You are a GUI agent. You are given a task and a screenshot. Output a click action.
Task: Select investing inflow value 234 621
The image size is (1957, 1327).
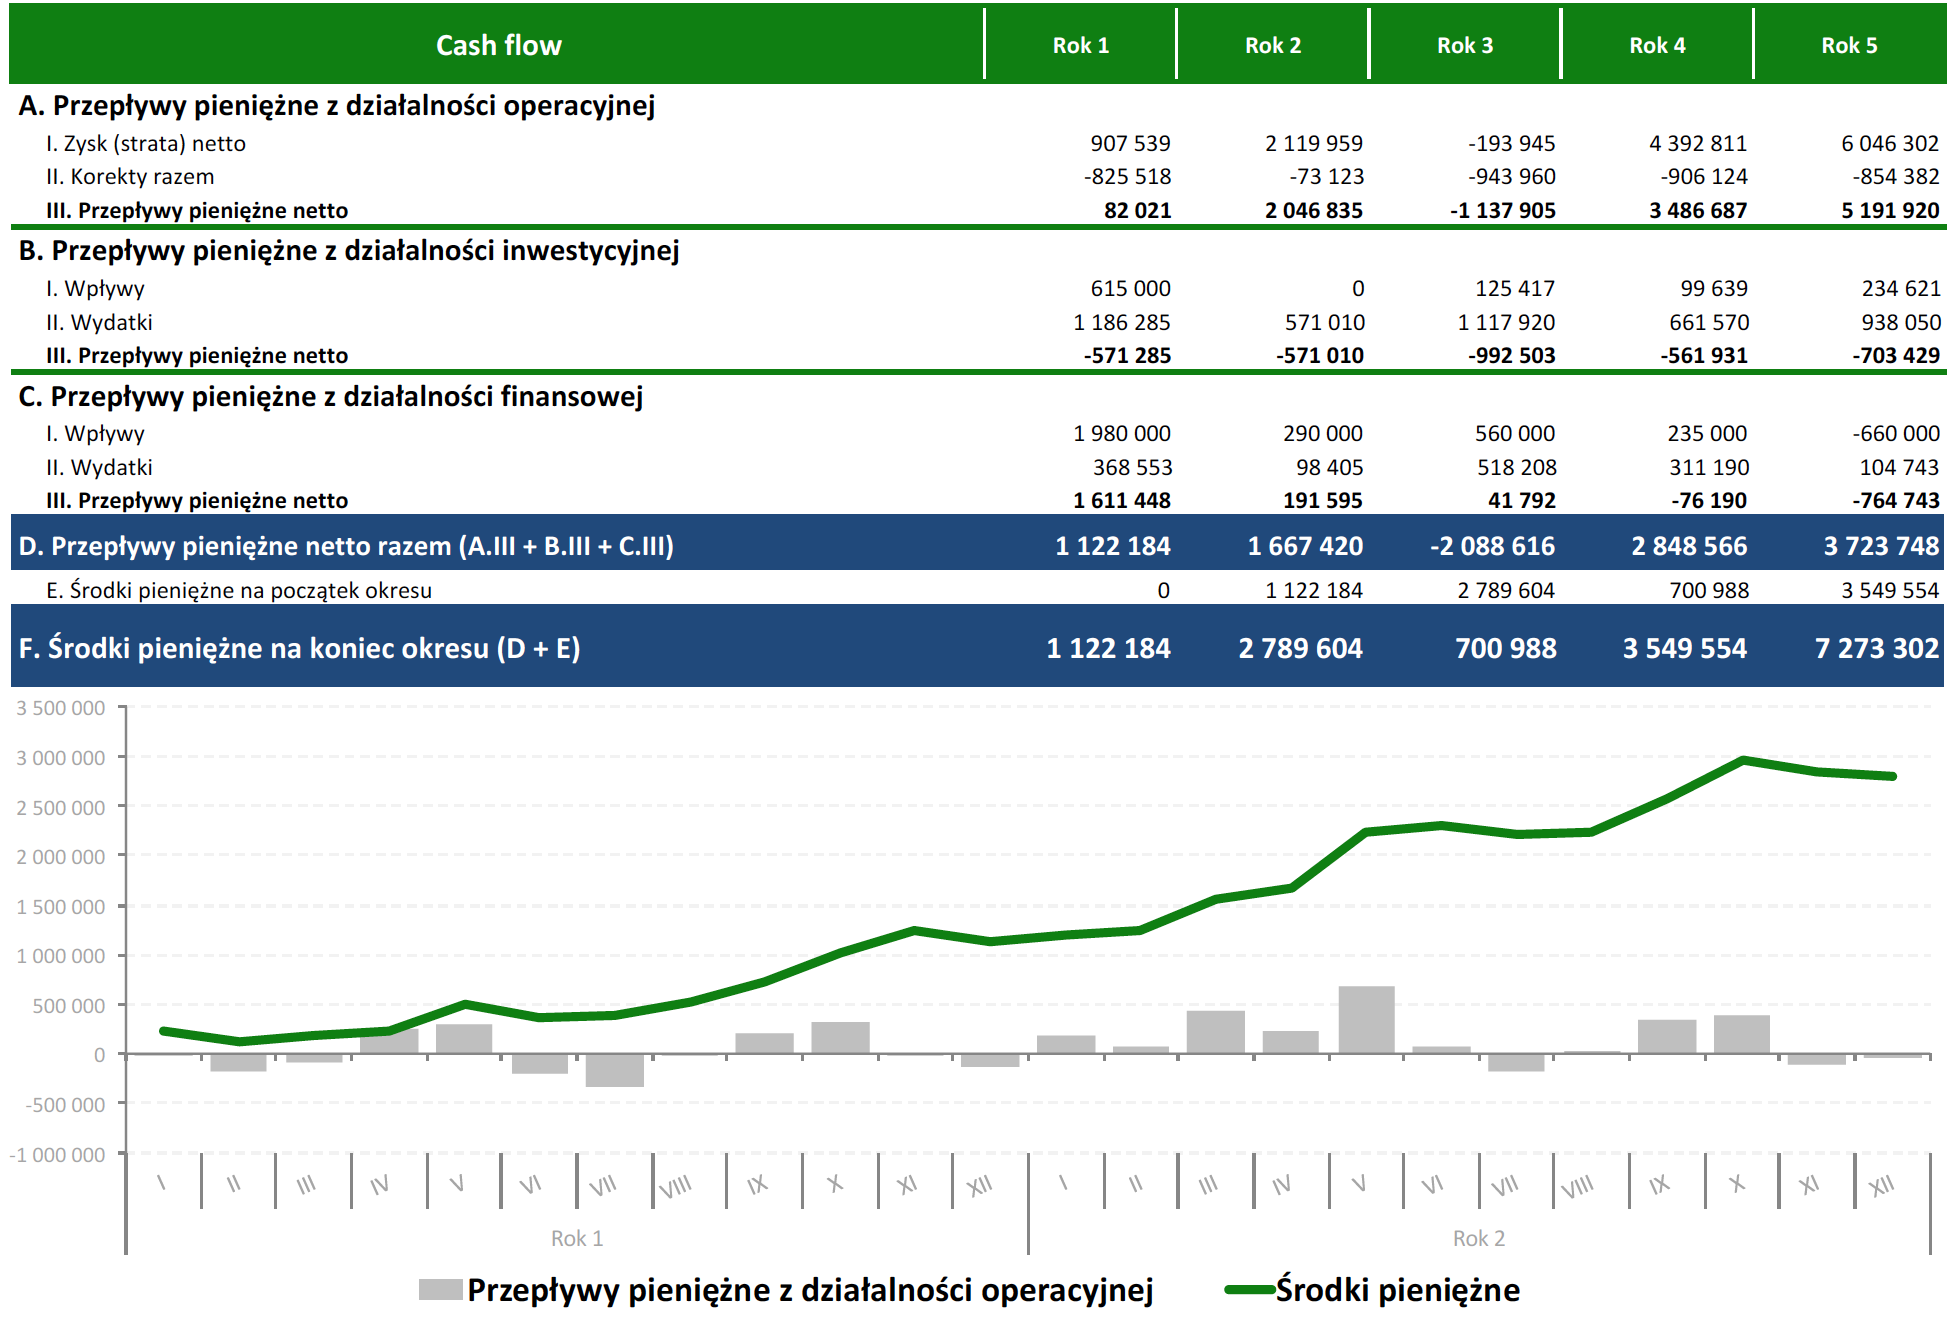1900,289
